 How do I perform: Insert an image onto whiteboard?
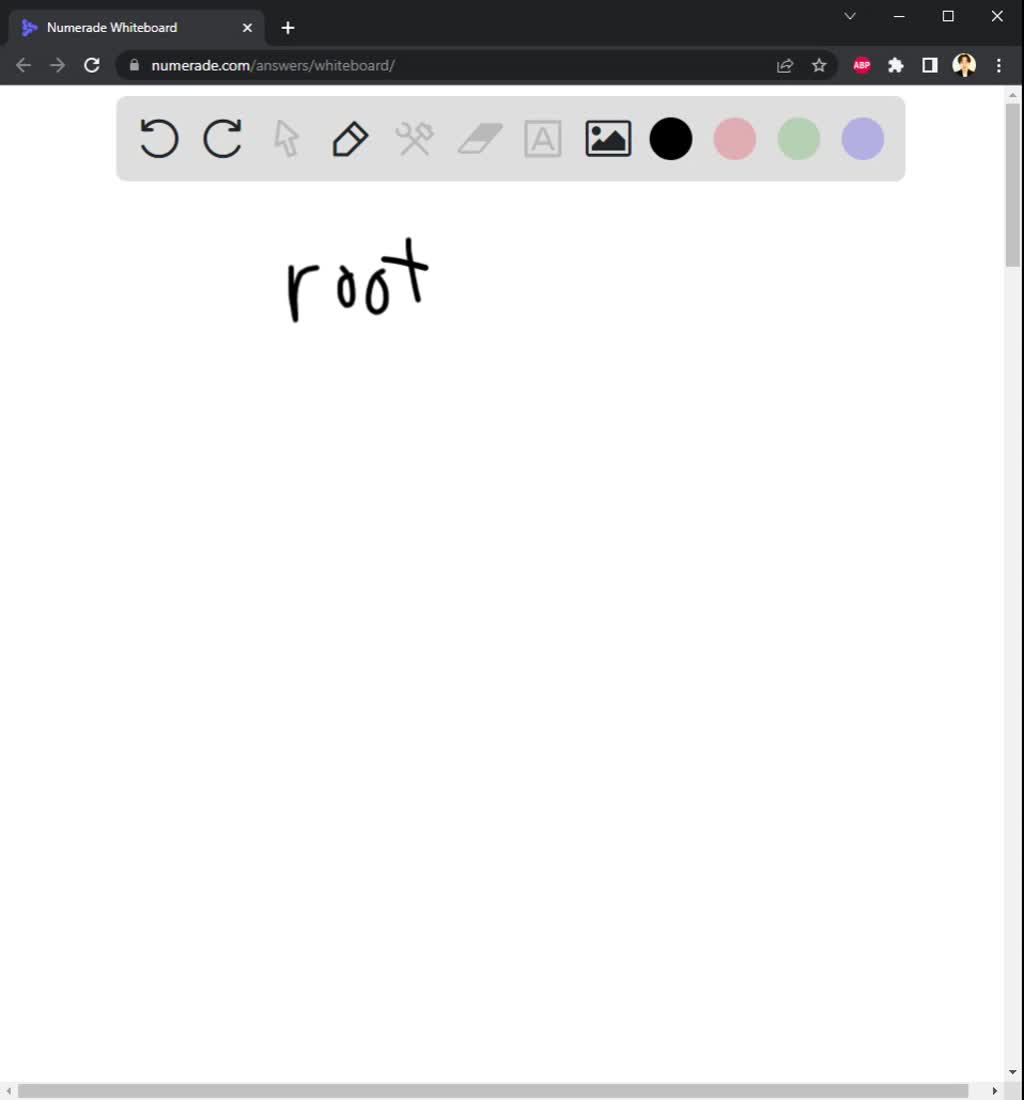(x=608, y=138)
